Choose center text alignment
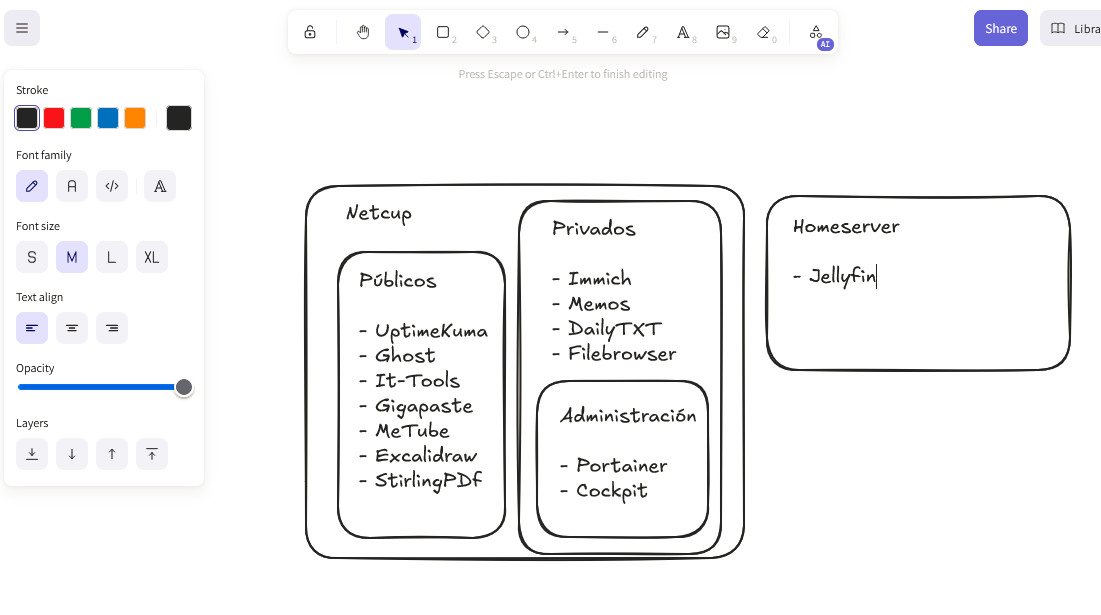The width and height of the screenshot is (1101, 615). point(72,328)
